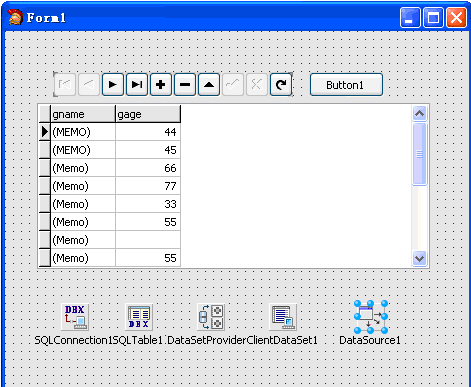Screen dimensions: 471x387
Task: Go to first record in navigator
Action: tap(65, 85)
